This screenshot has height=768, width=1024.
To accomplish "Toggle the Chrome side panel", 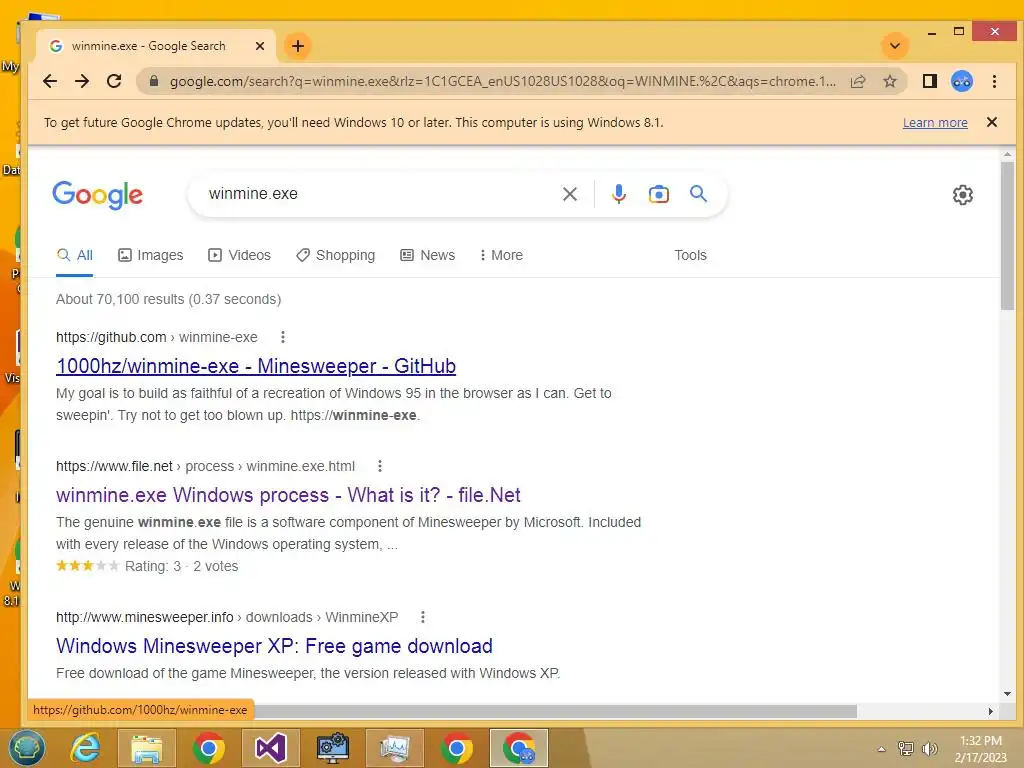I will pyautogui.click(x=929, y=81).
